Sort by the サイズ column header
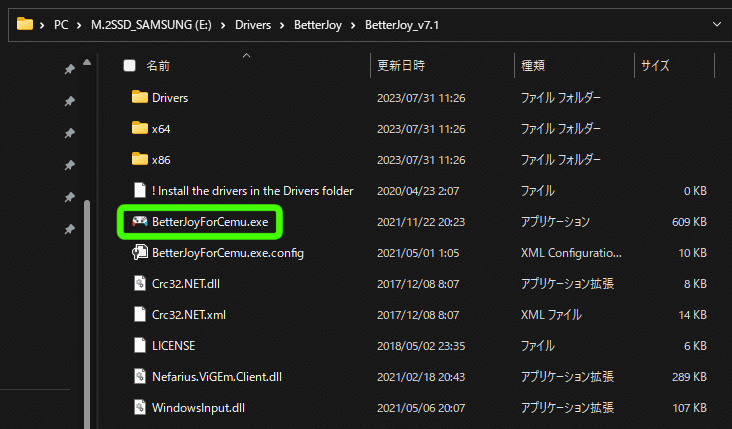The height and width of the screenshot is (429, 732). 655,65
